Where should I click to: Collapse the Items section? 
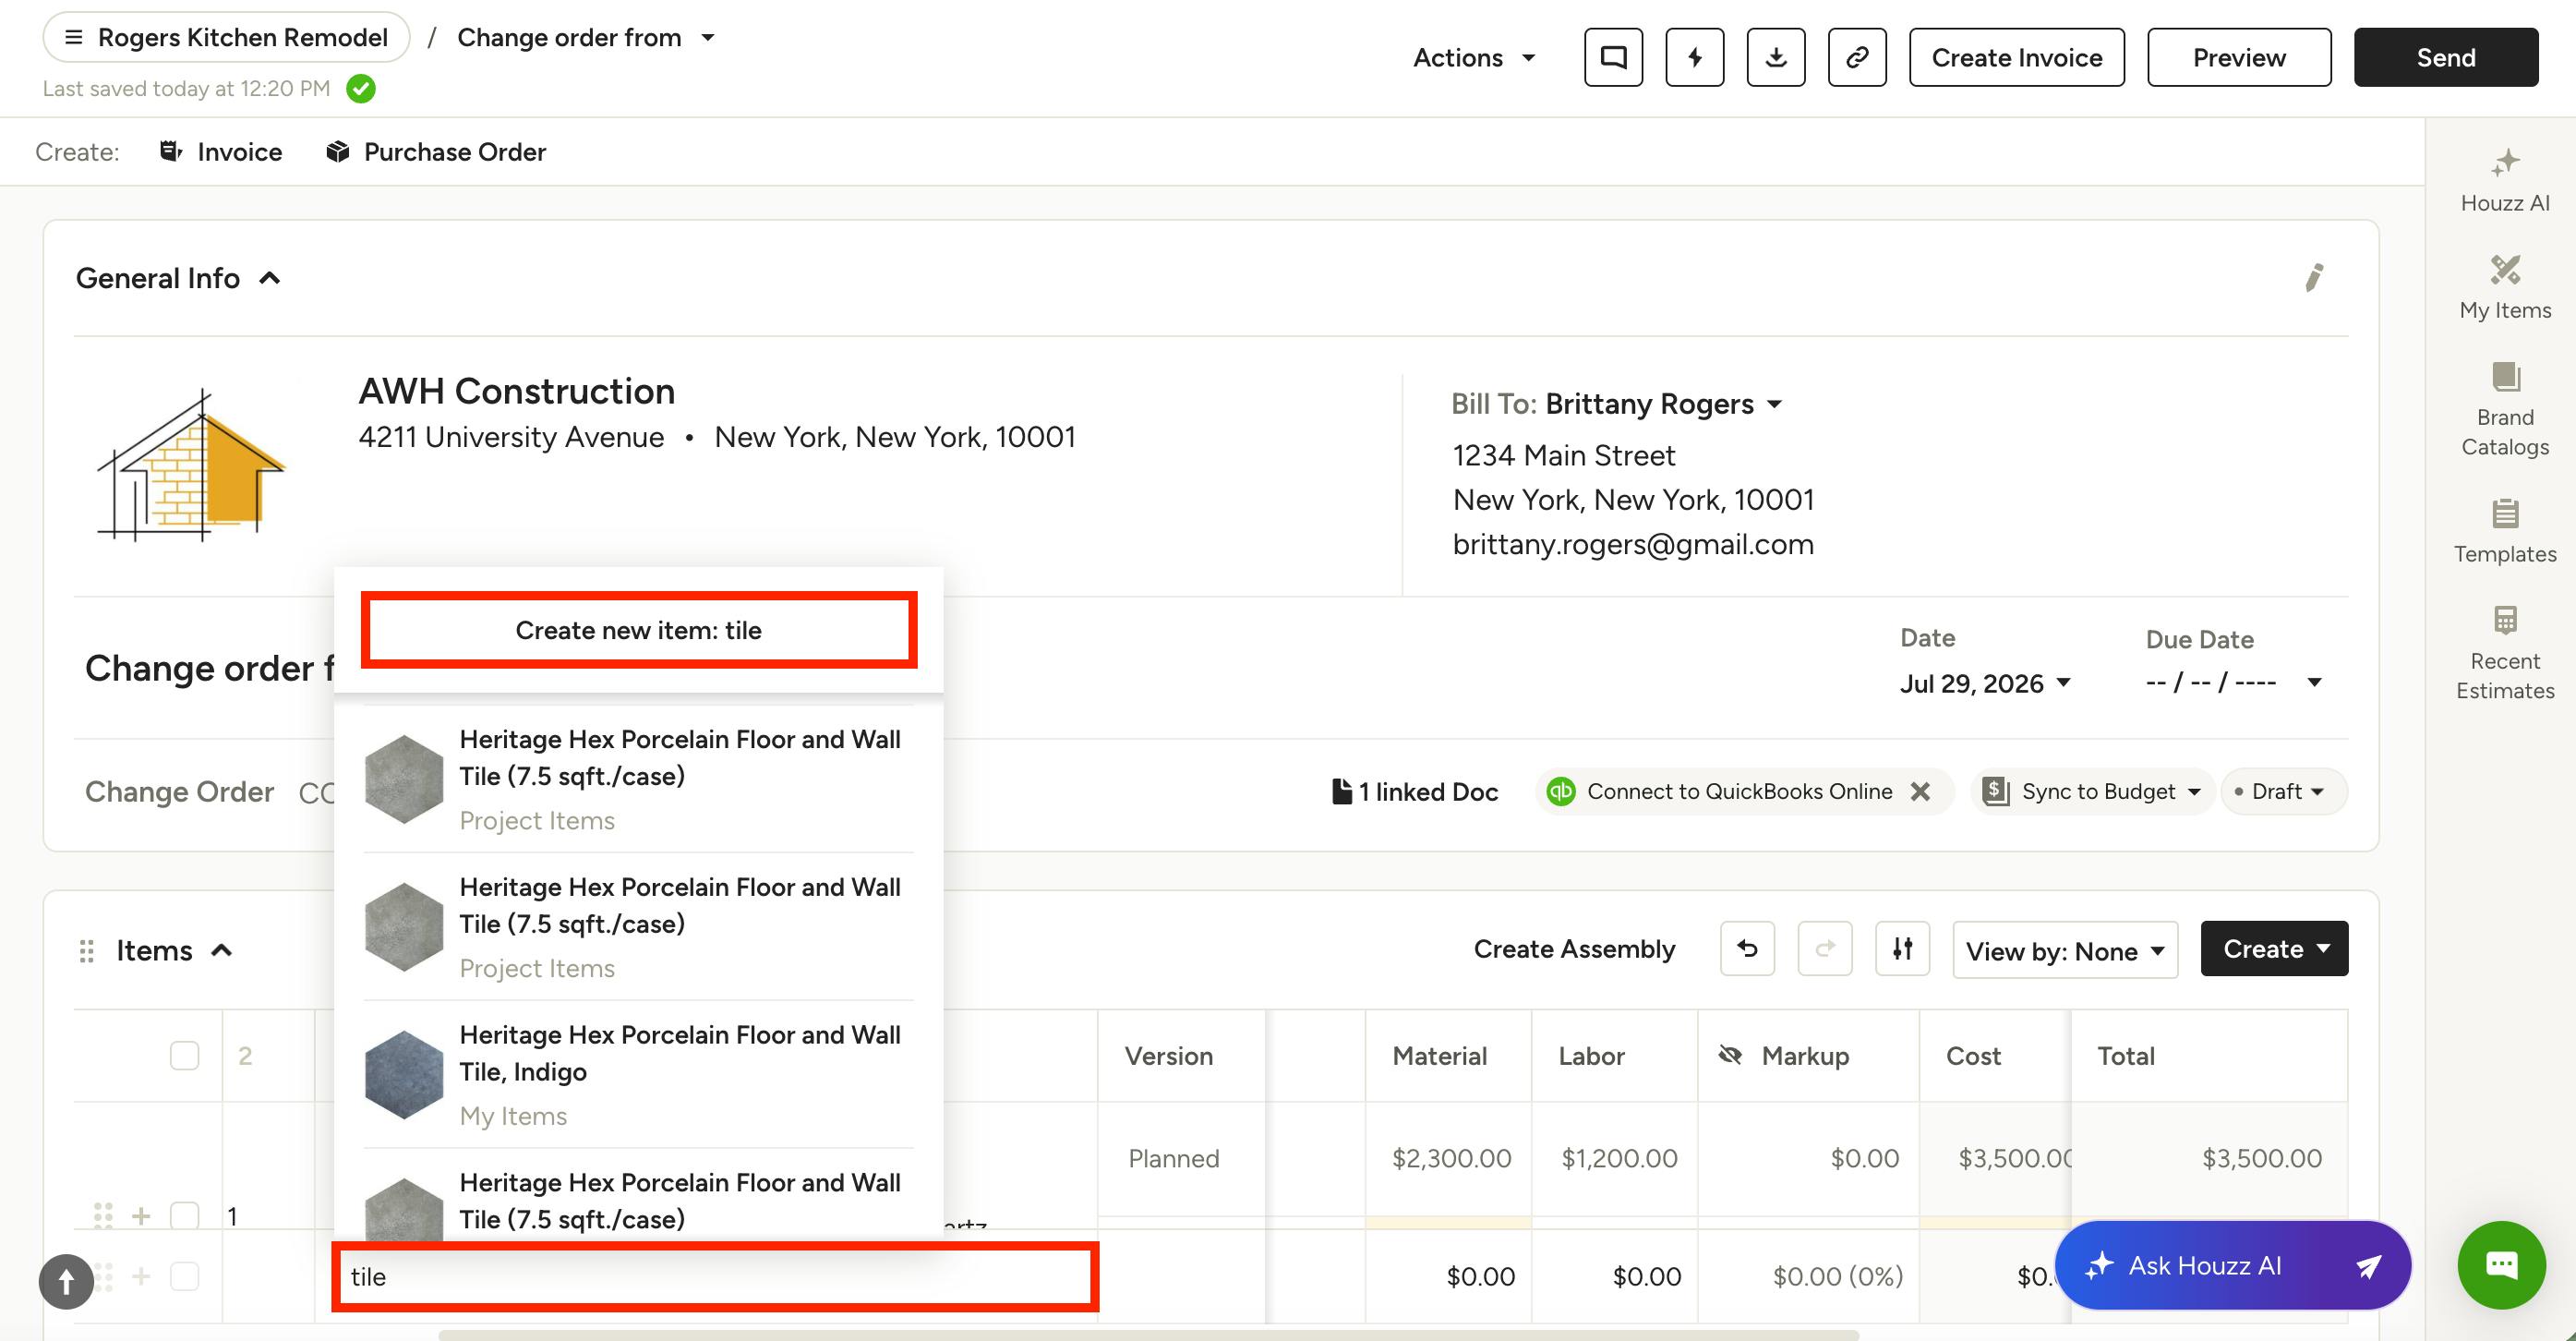(222, 950)
